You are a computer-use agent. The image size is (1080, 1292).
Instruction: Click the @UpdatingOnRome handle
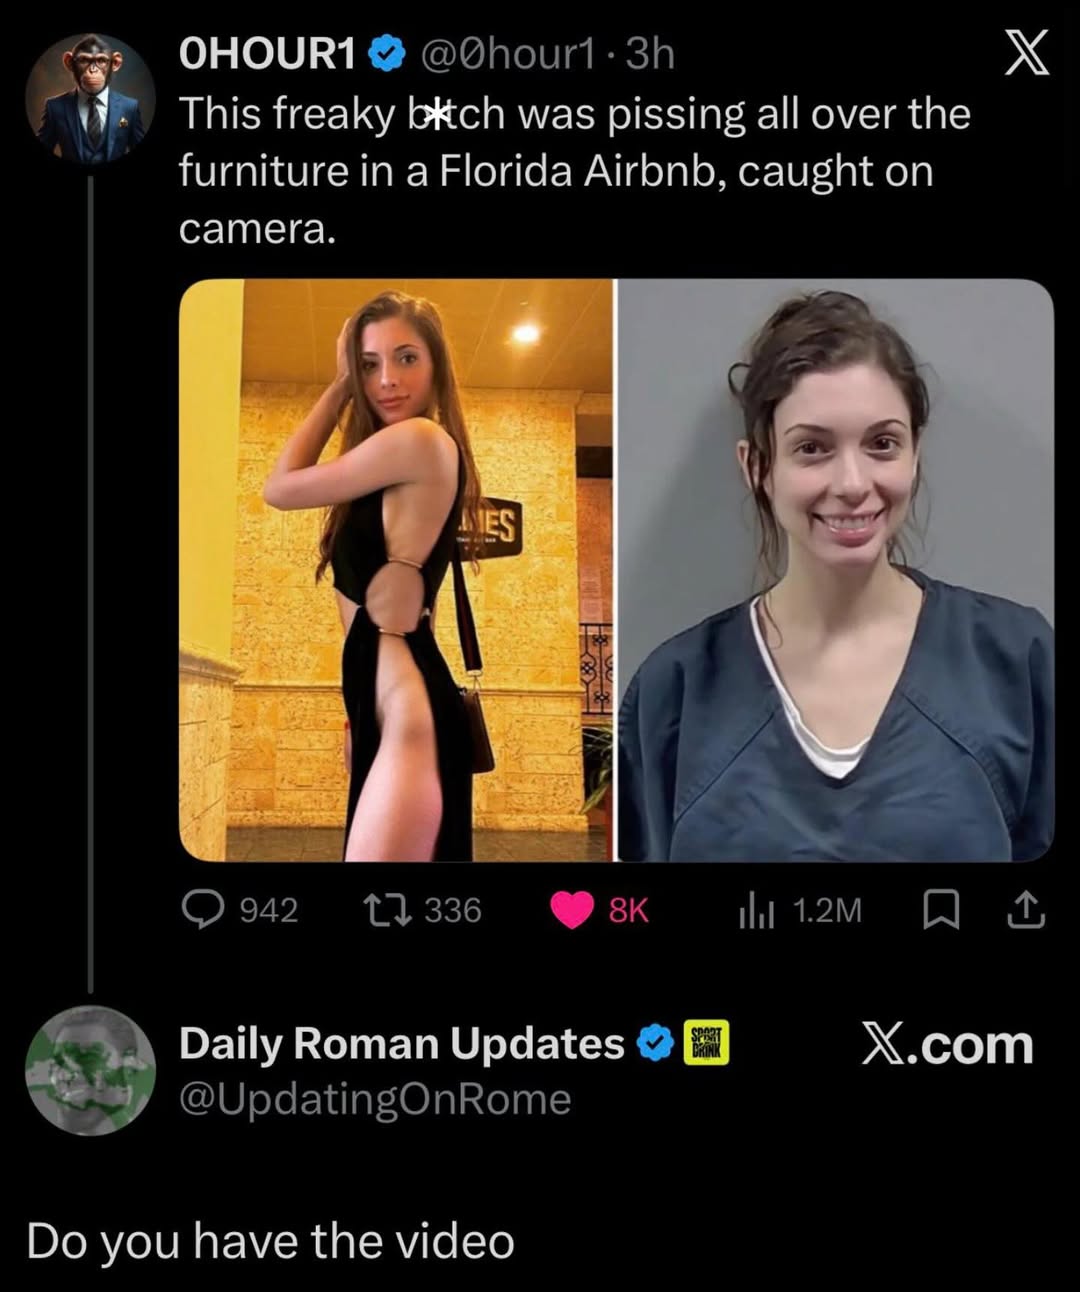pos(375,1099)
